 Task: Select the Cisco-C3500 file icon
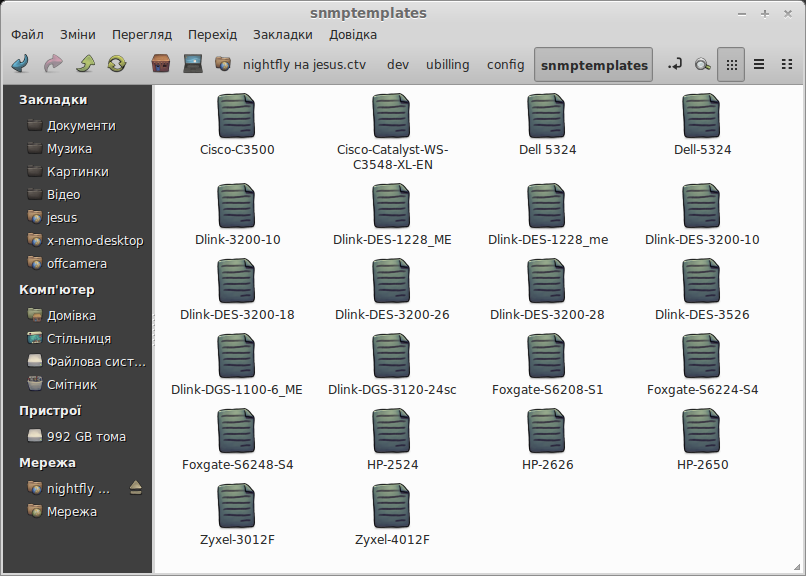coord(236,116)
